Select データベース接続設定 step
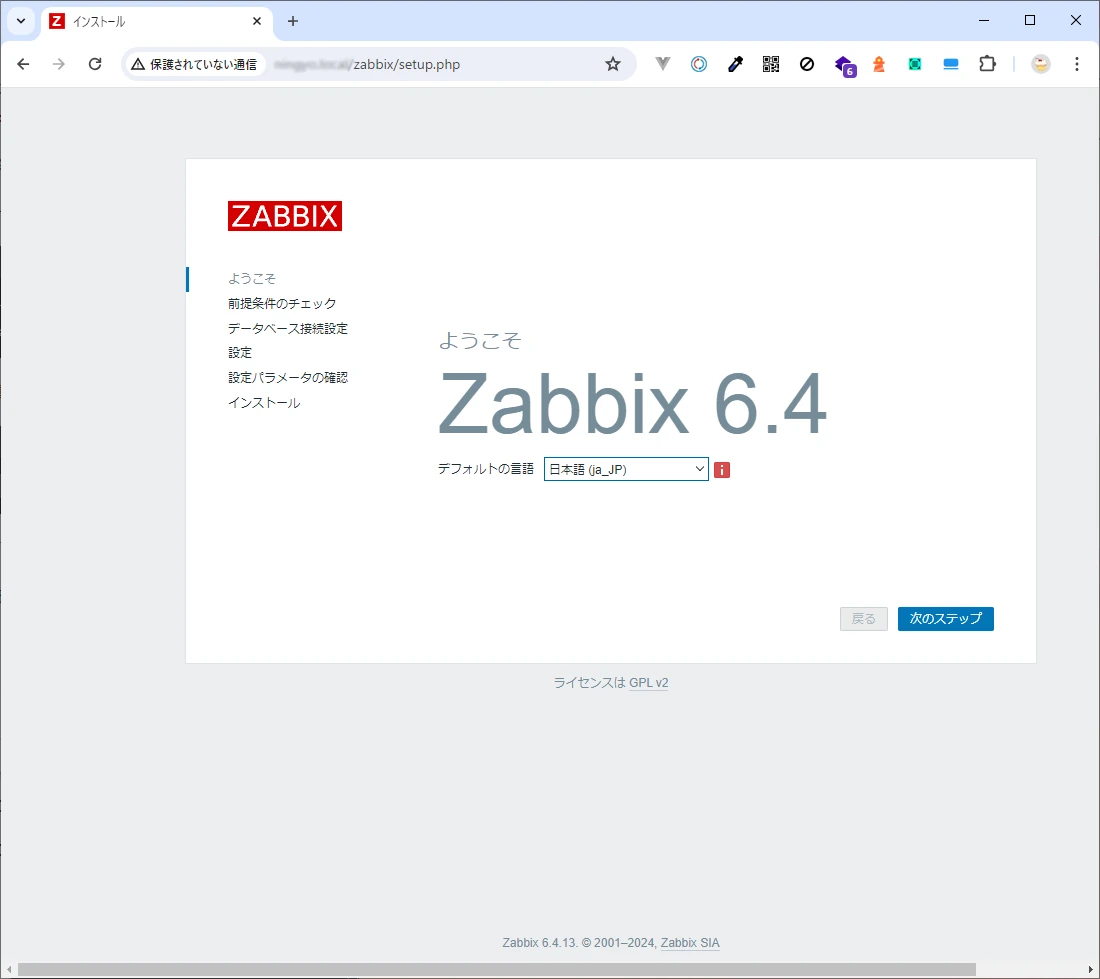The height and width of the screenshot is (979, 1100). click(x=288, y=328)
